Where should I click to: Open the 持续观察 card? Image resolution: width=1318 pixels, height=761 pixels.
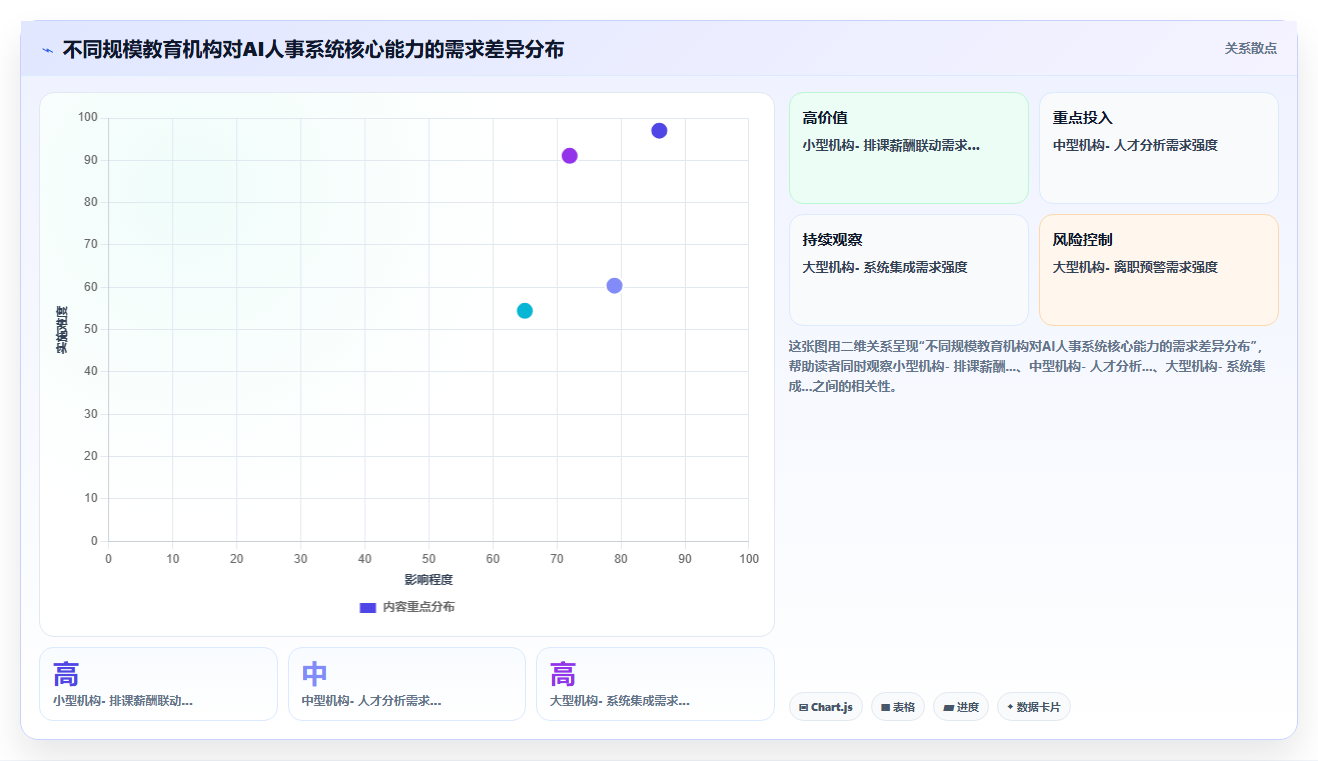tap(909, 270)
